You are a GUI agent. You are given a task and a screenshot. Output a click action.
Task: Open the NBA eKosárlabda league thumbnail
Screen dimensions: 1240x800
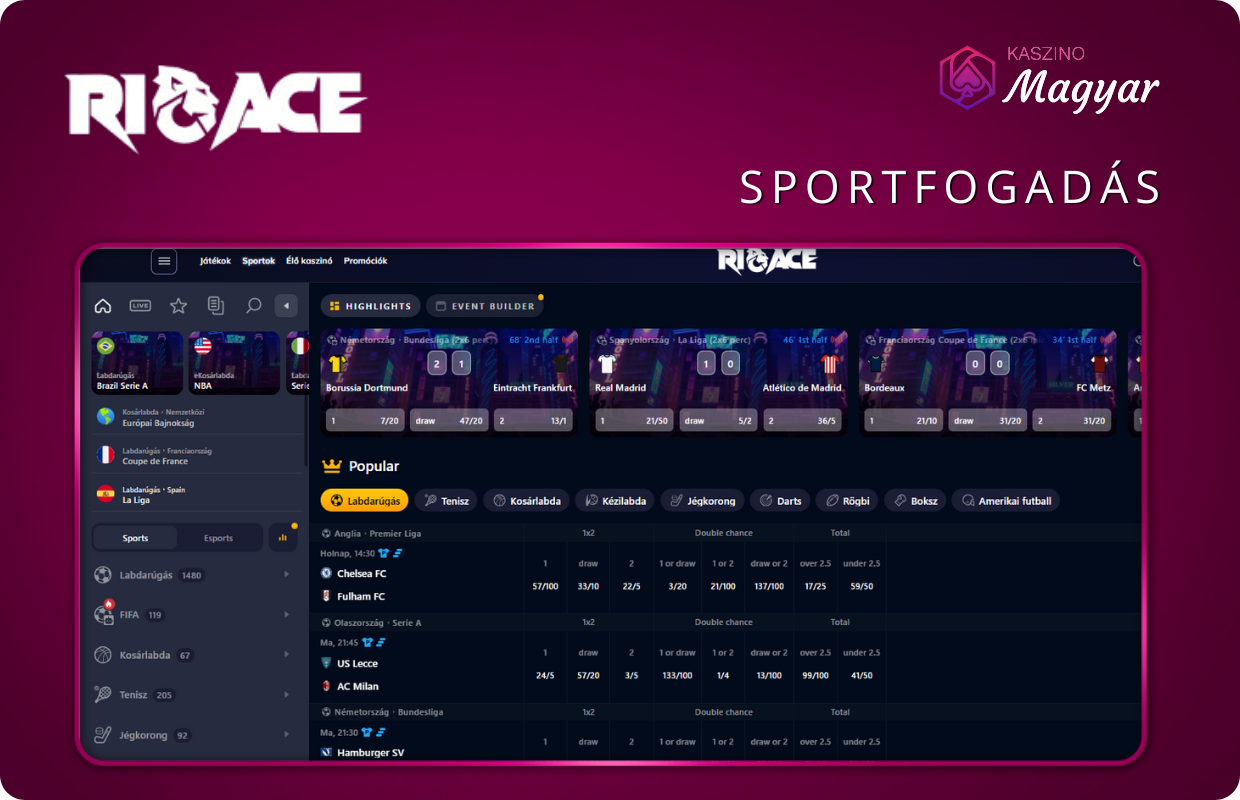click(234, 364)
